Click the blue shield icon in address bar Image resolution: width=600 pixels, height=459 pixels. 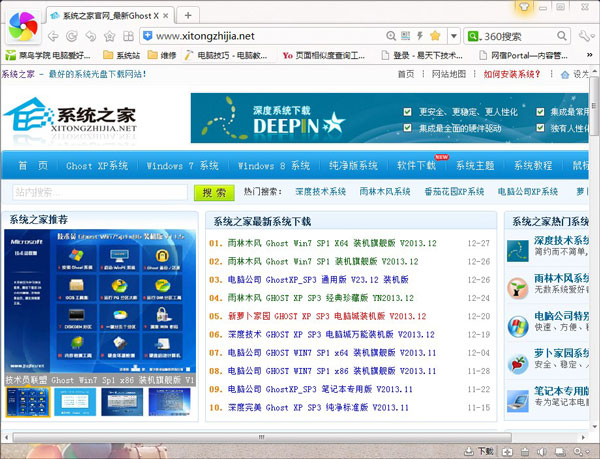147,36
